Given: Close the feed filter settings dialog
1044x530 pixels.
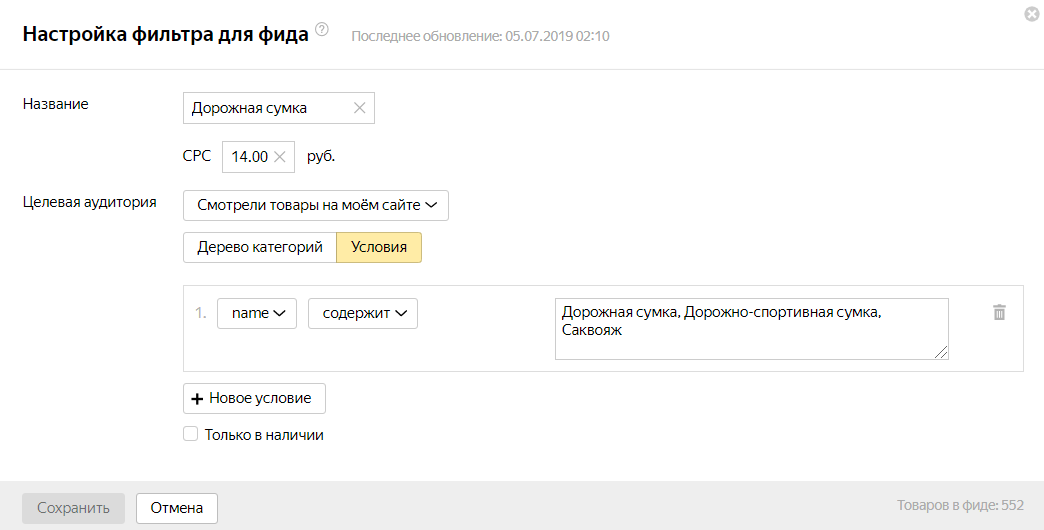Looking at the screenshot, I should coord(1031,14).
